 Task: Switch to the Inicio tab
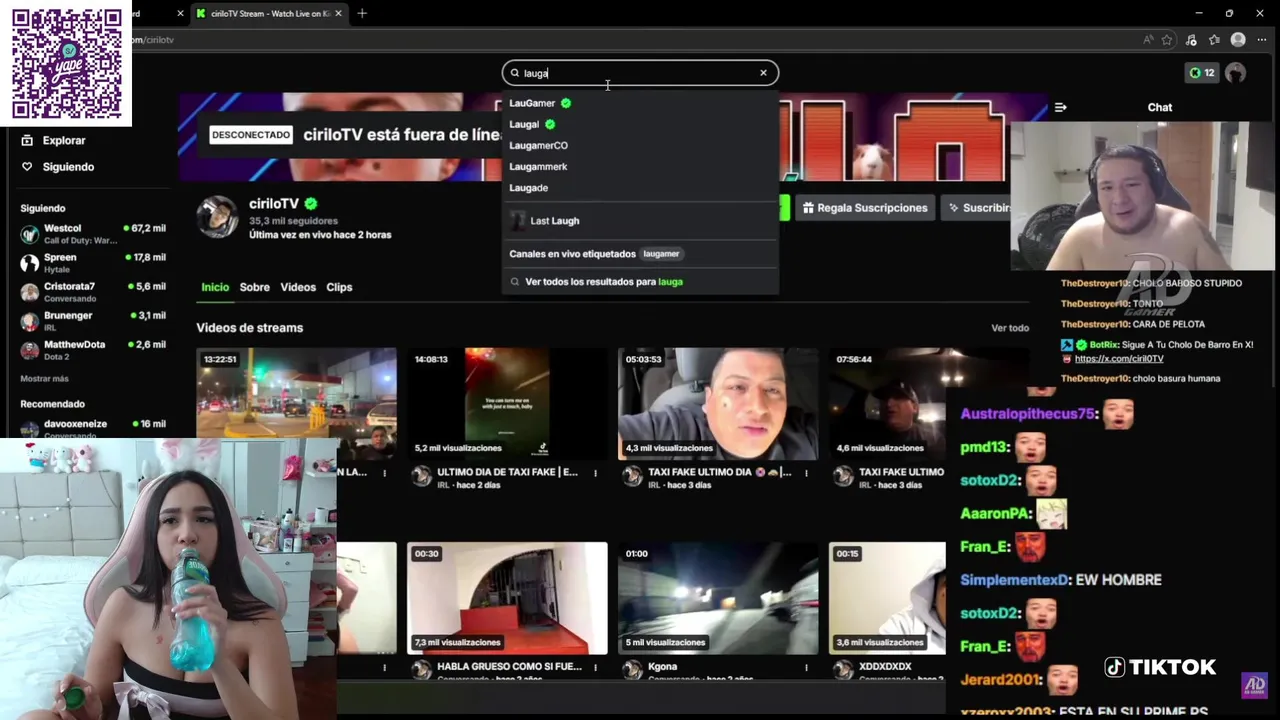click(215, 287)
